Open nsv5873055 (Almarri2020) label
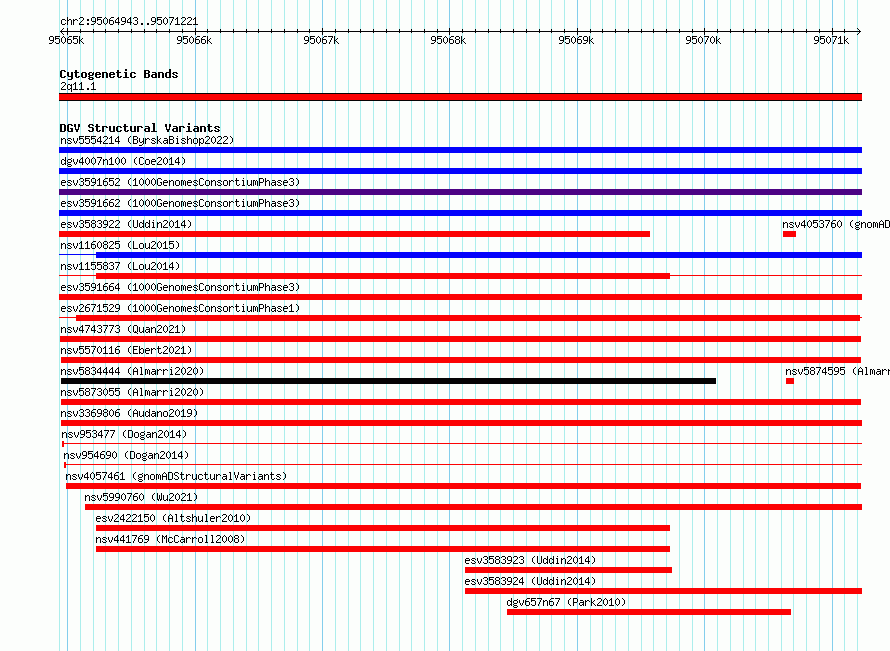The height and width of the screenshot is (651, 890). (x=132, y=392)
